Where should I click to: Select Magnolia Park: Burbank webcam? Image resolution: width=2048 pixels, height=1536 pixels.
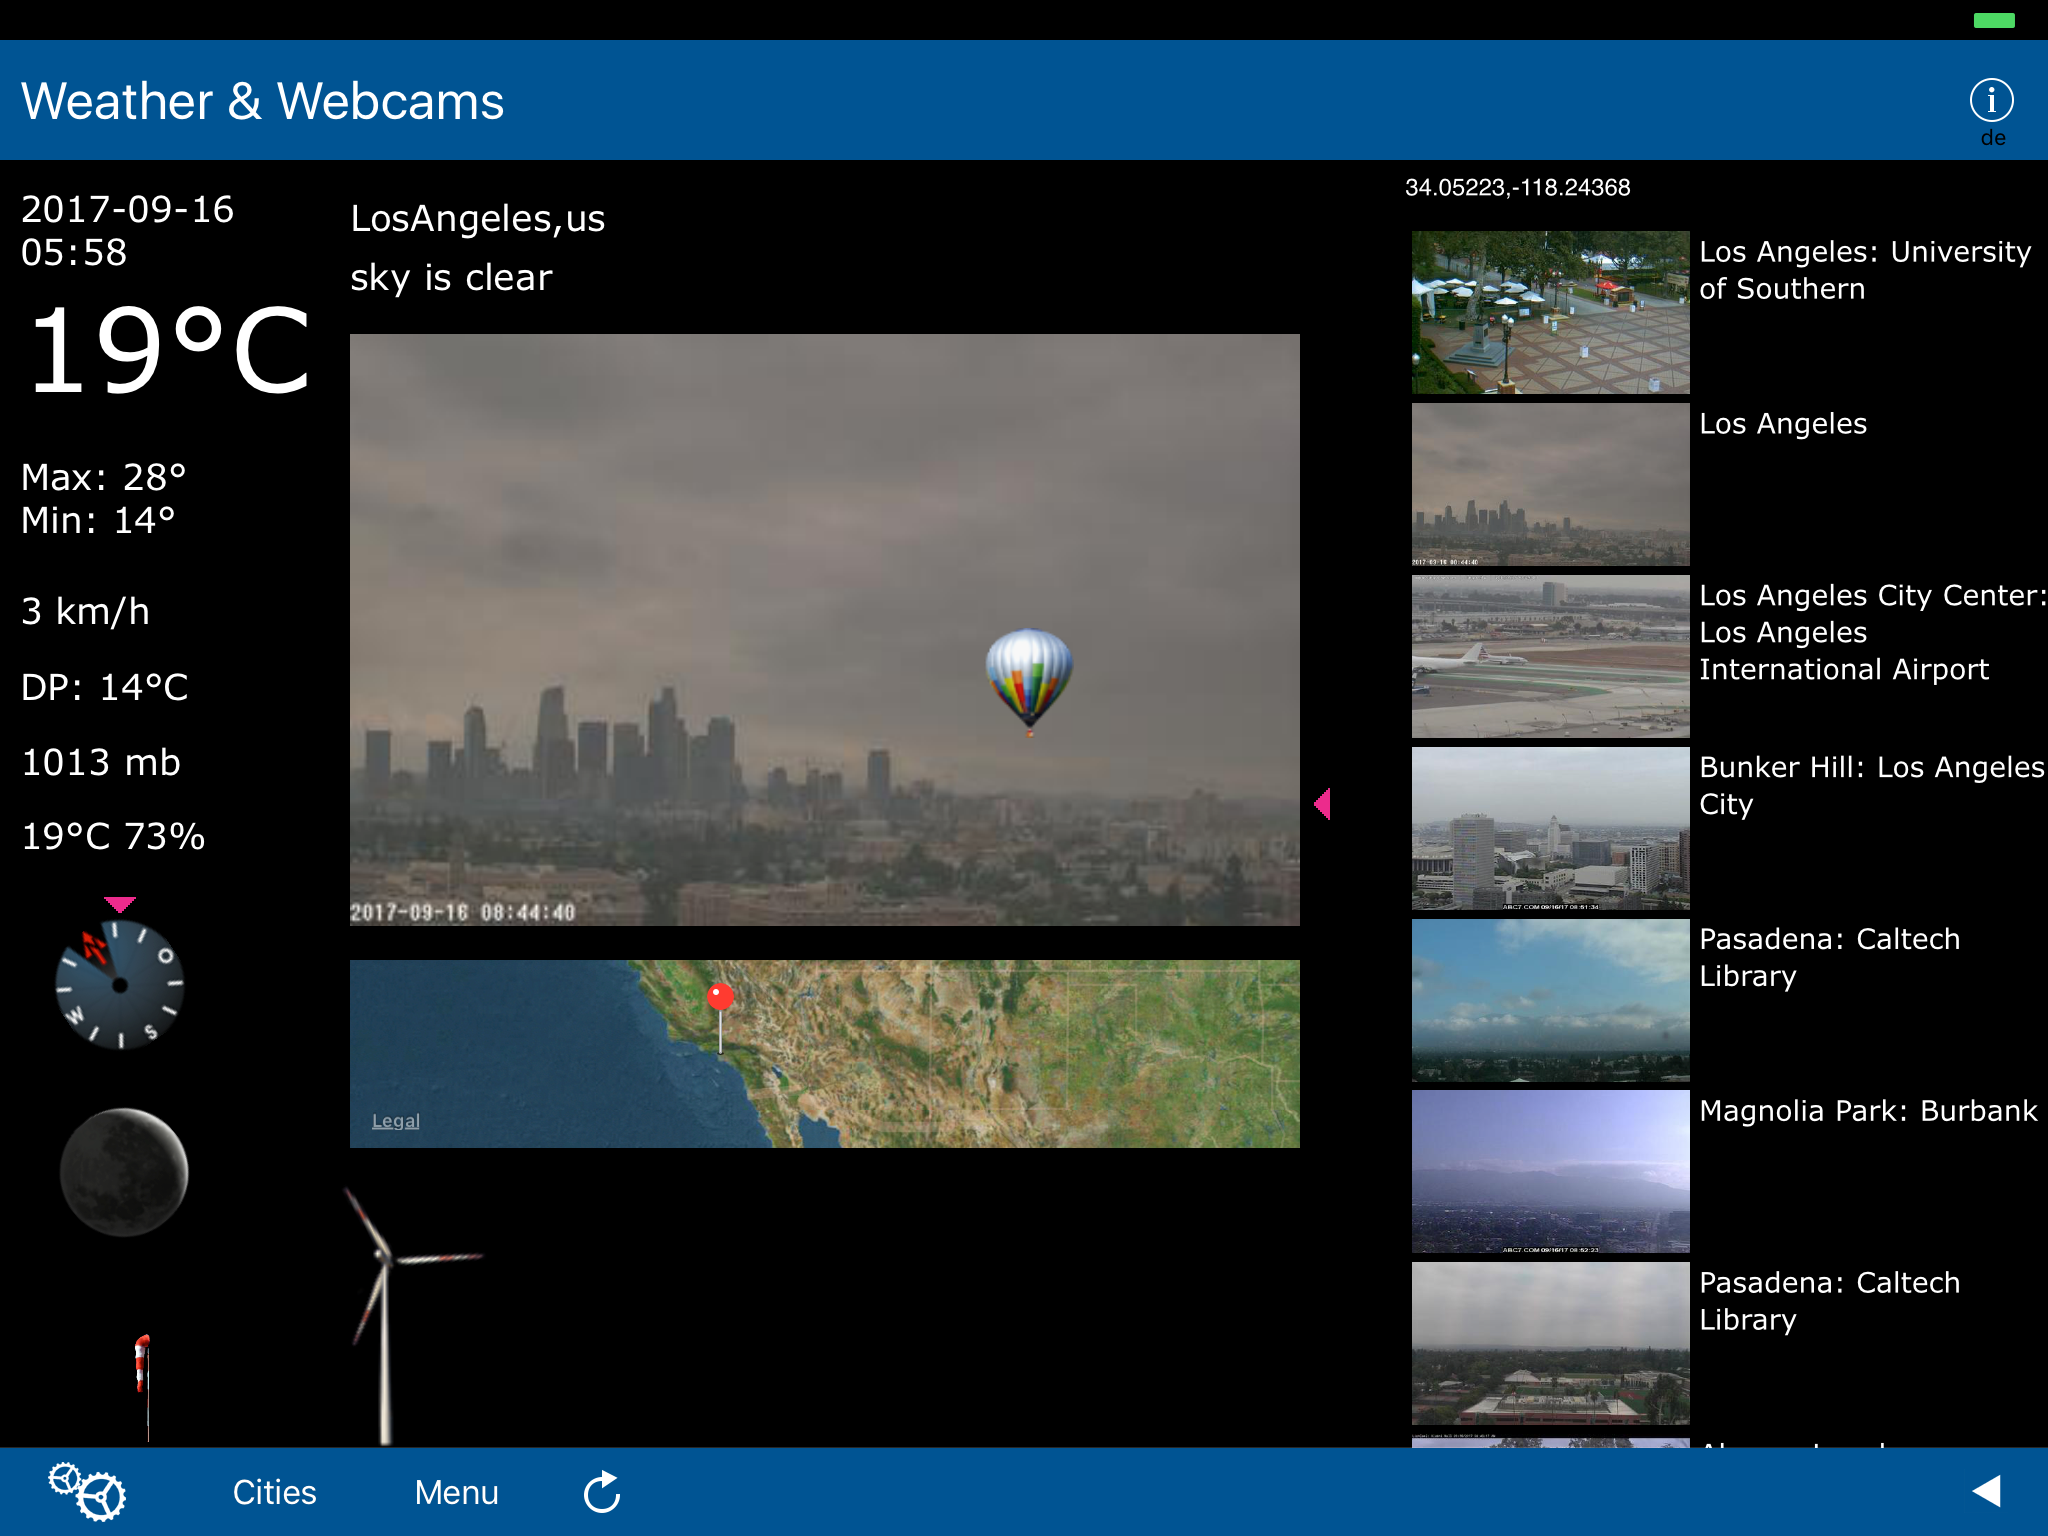coord(1550,1171)
